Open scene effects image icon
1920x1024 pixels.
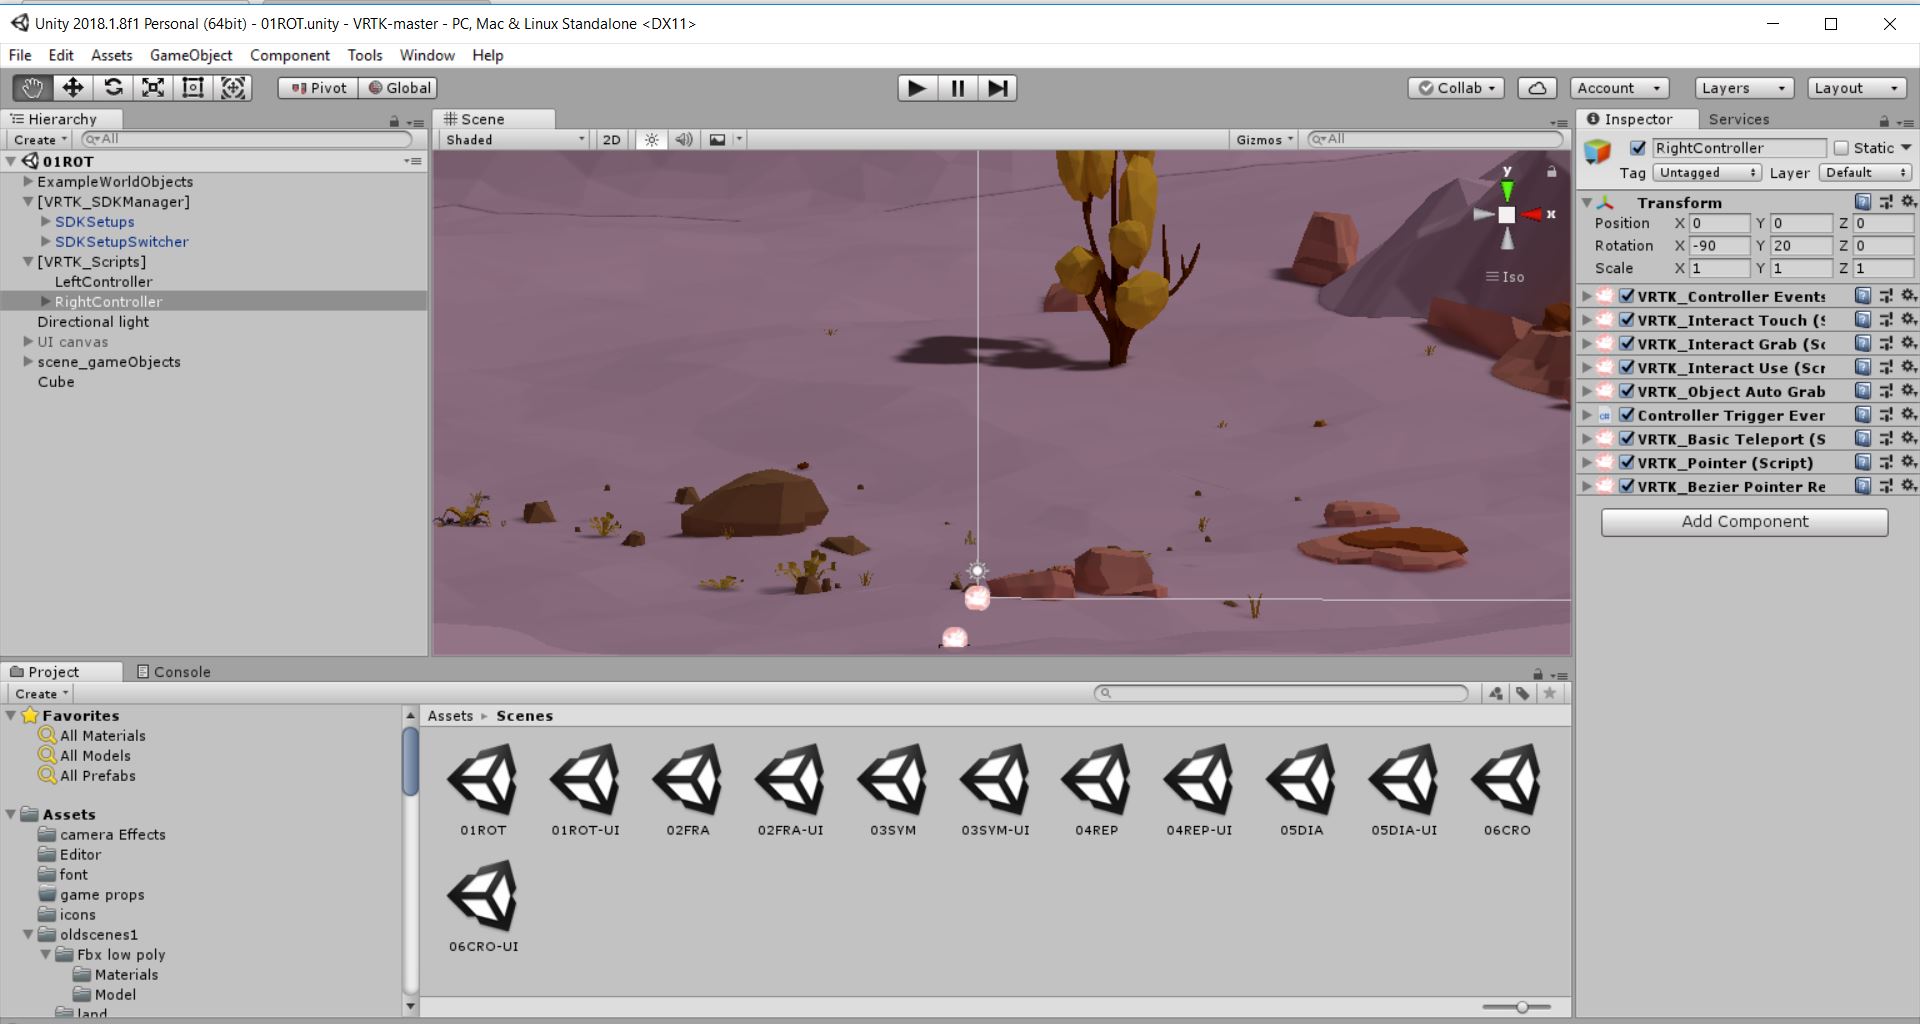pyautogui.click(x=717, y=140)
